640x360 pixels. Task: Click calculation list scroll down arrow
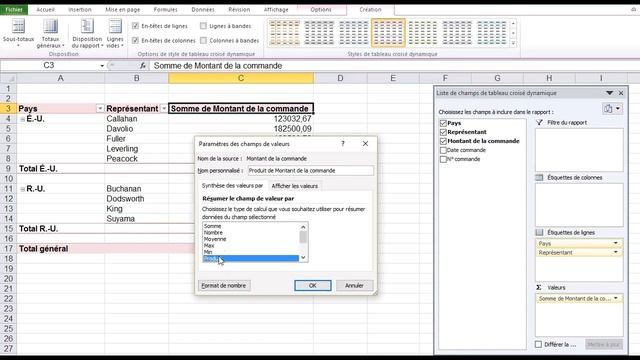[303, 258]
